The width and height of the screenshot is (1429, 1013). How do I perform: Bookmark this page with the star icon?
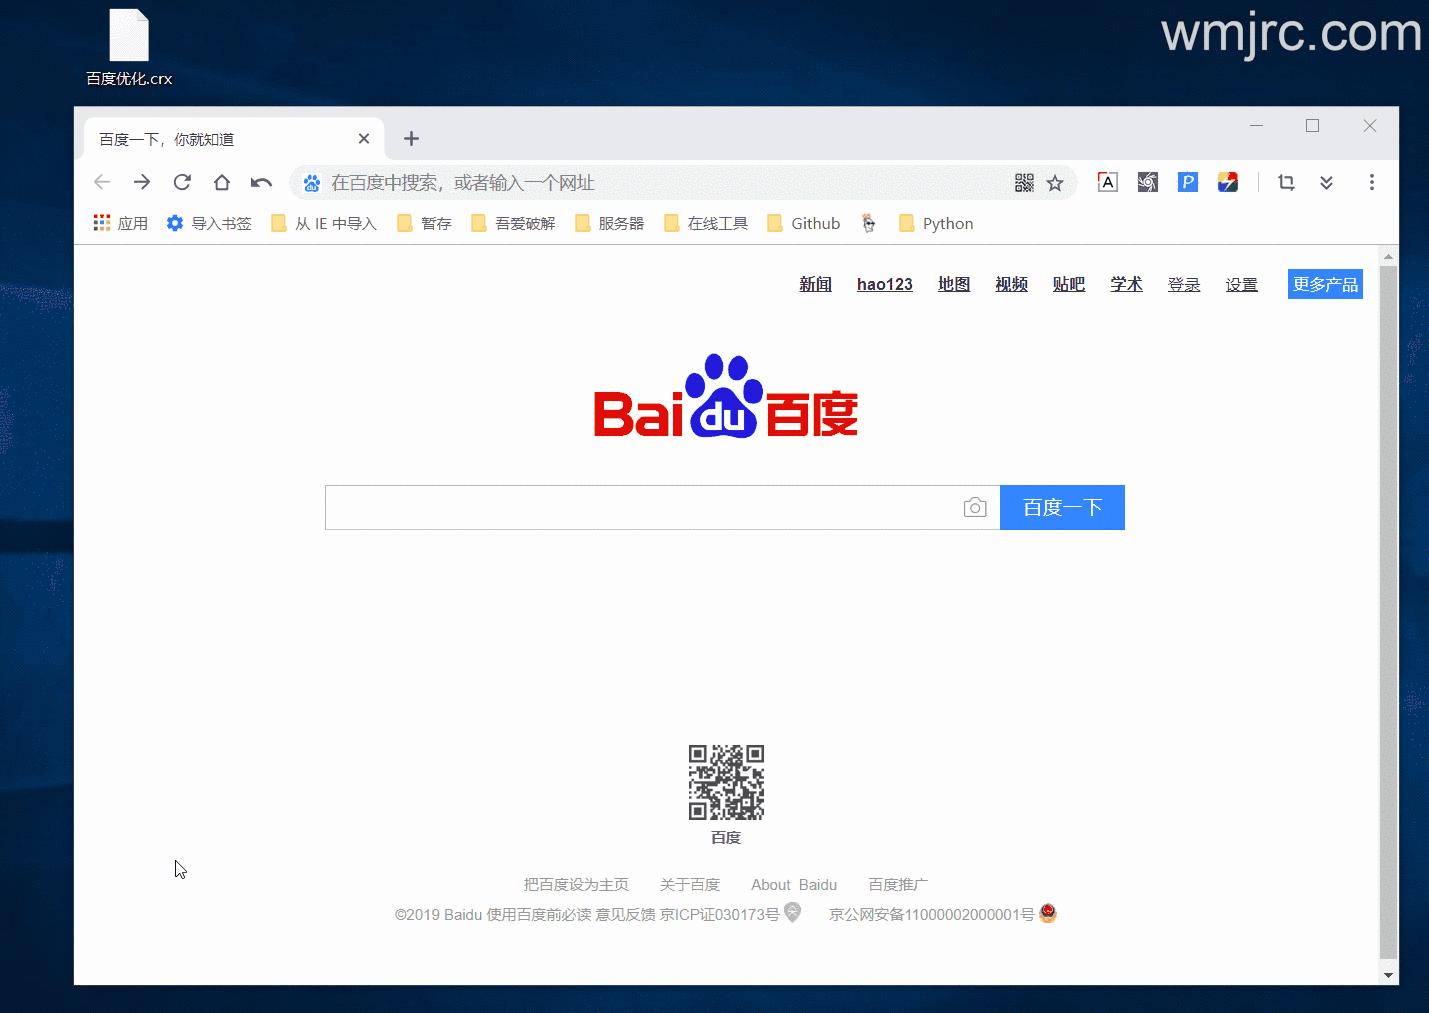tap(1055, 183)
